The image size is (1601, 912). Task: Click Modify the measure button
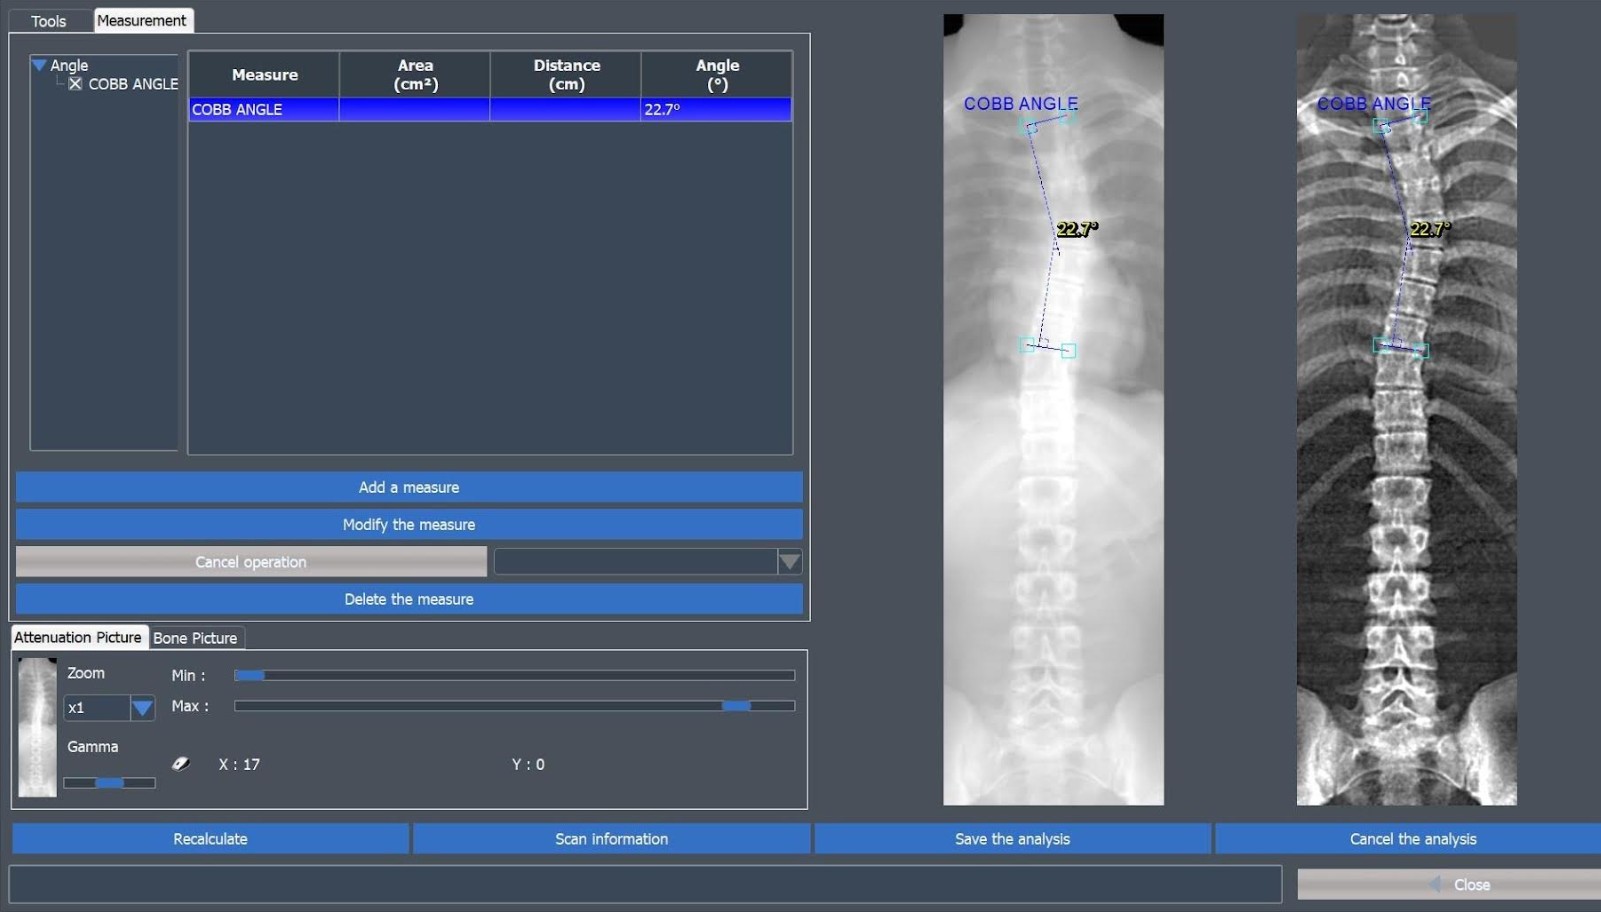(x=409, y=524)
